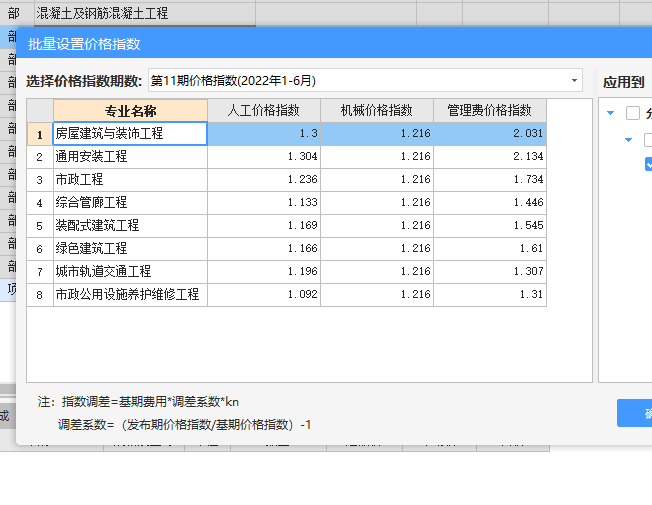Select the 城市轨道交通工程 row name

coord(131,272)
